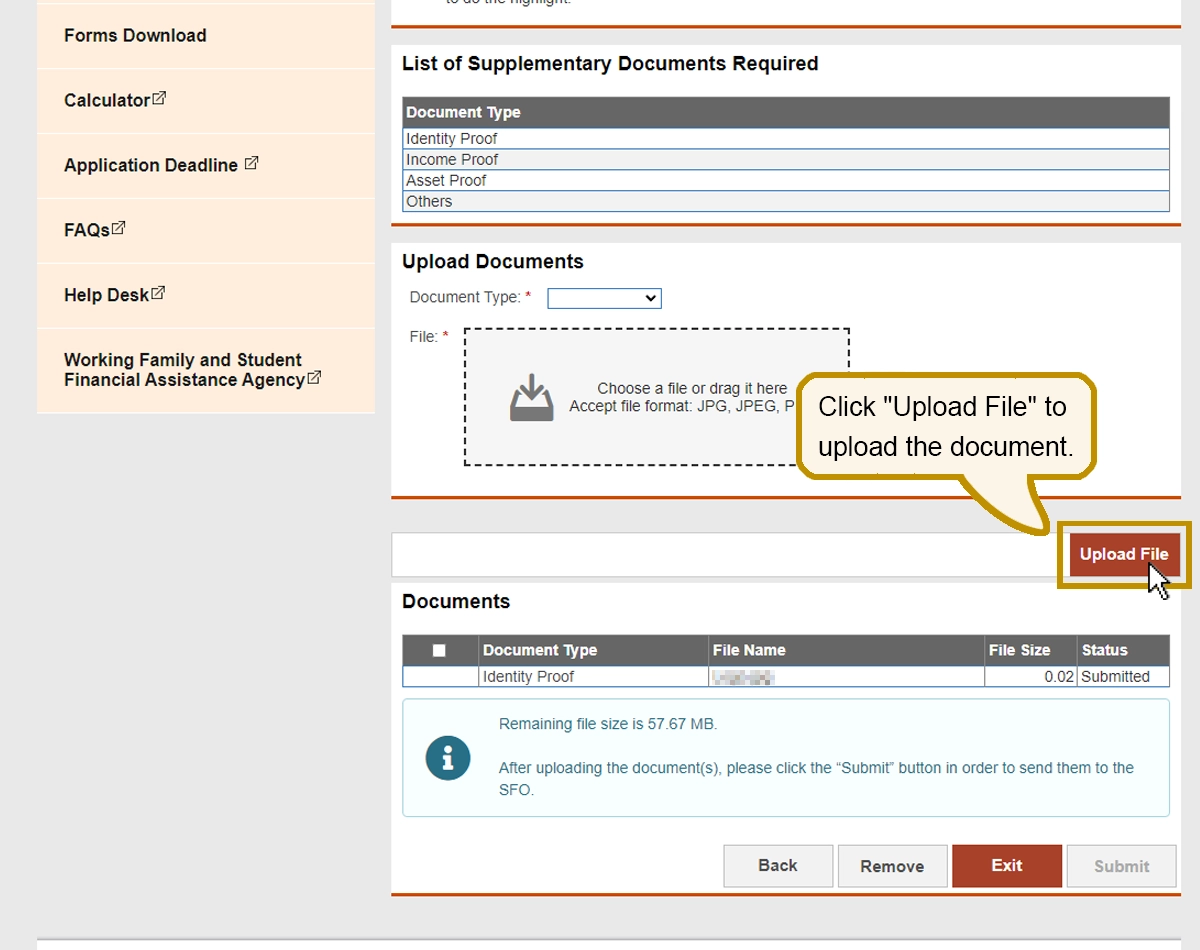The width and height of the screenshot is (1200, 950).
Task: Click external link icon beside Calculator
Action: point(159,99)
